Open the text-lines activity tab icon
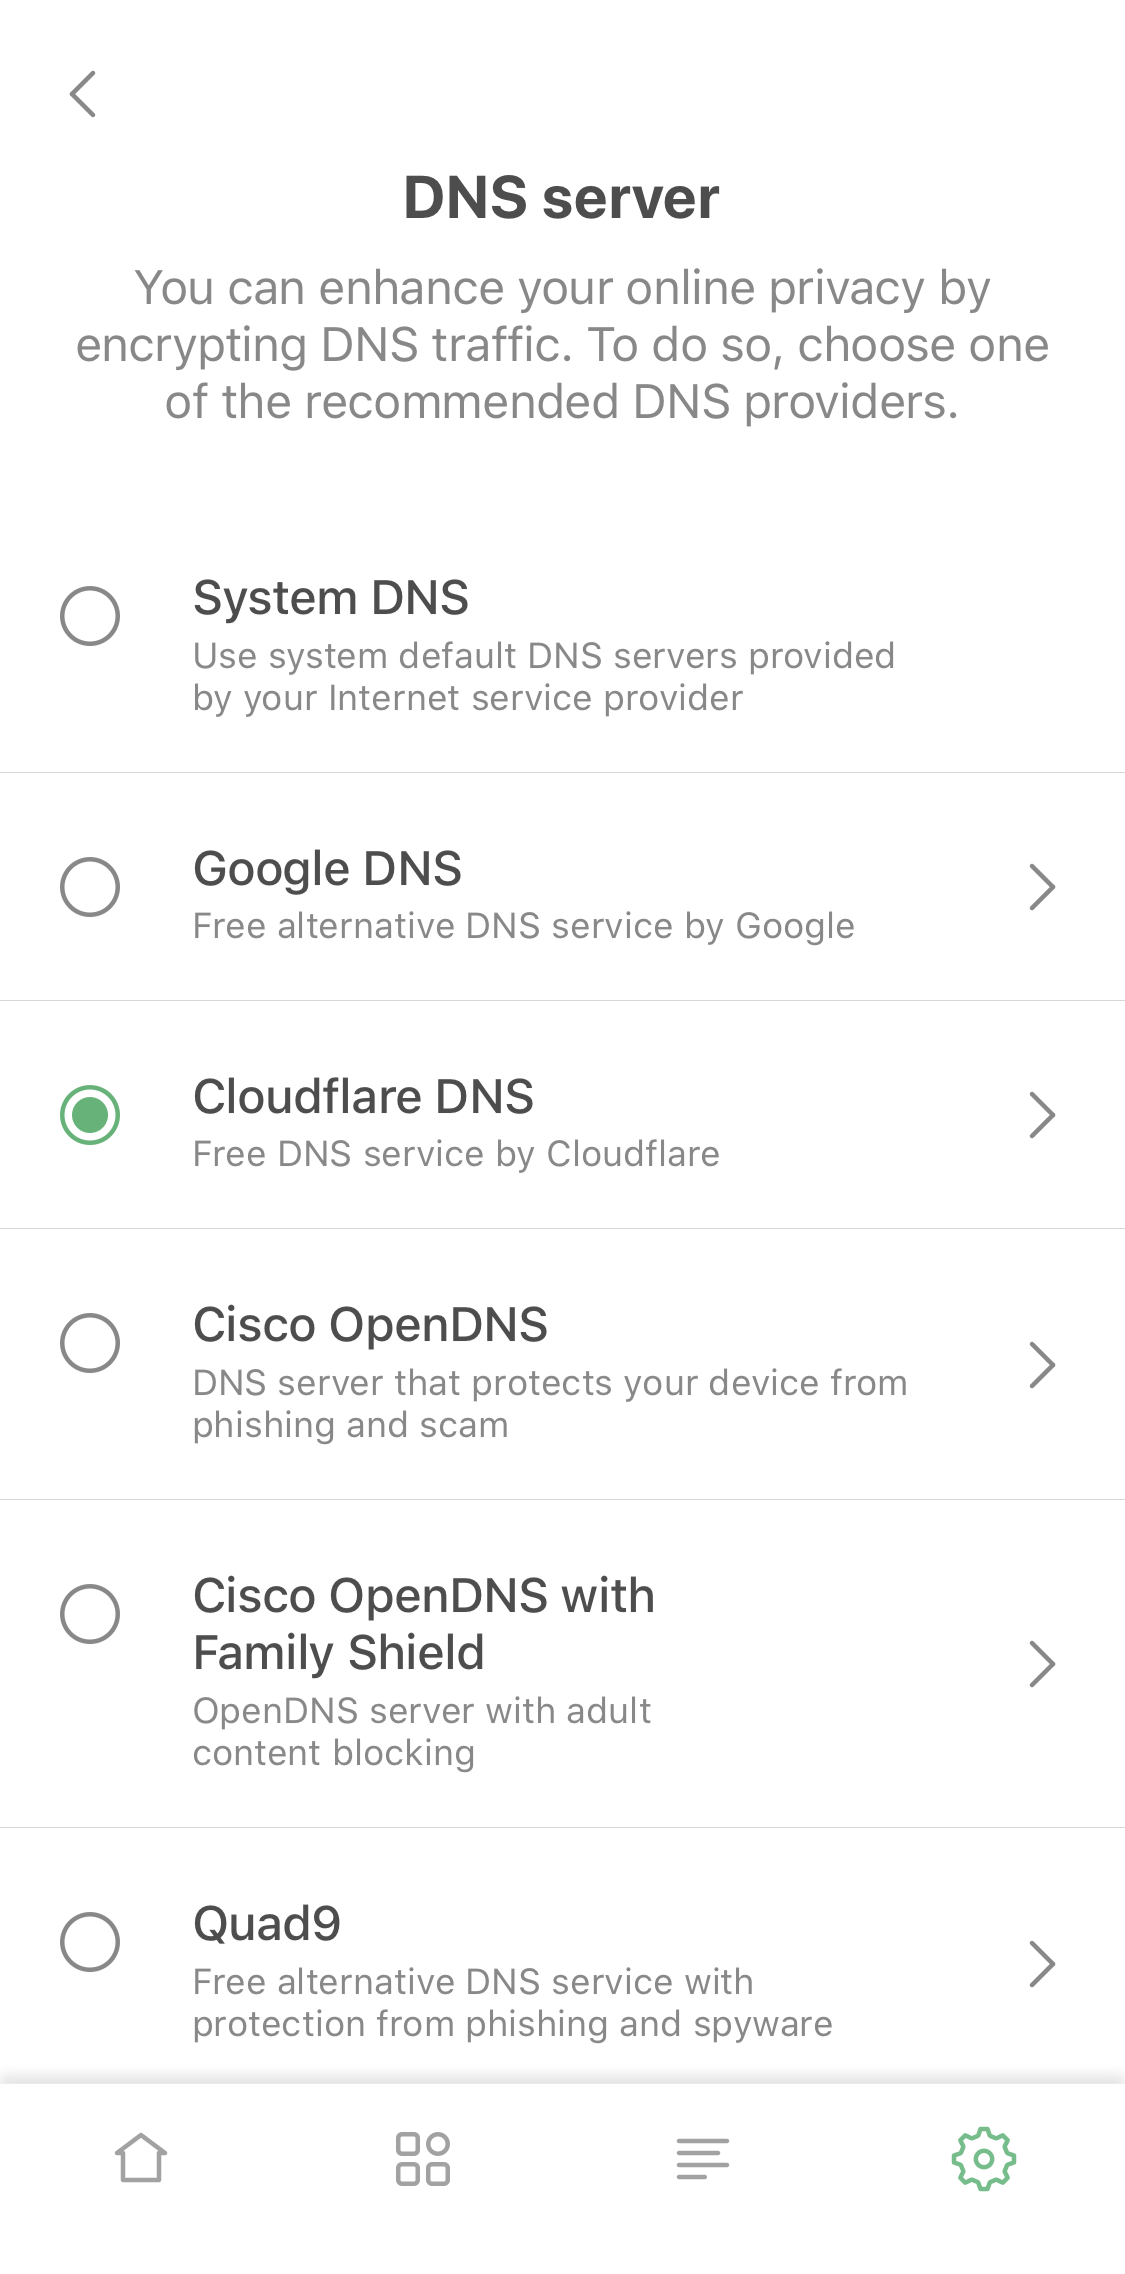This screenshot has height=2274, width=1125. 702,2158
